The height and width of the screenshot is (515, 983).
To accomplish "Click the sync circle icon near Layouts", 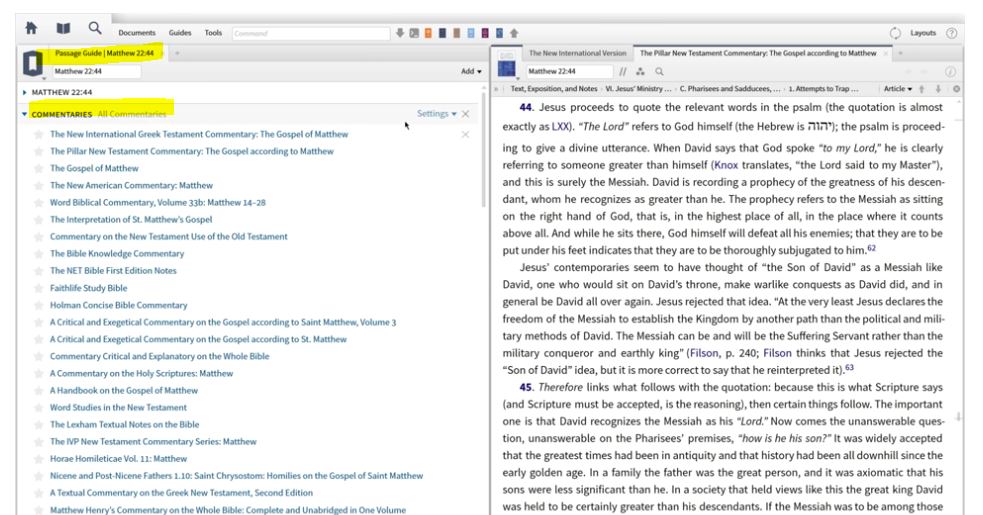I will [895, 33].
